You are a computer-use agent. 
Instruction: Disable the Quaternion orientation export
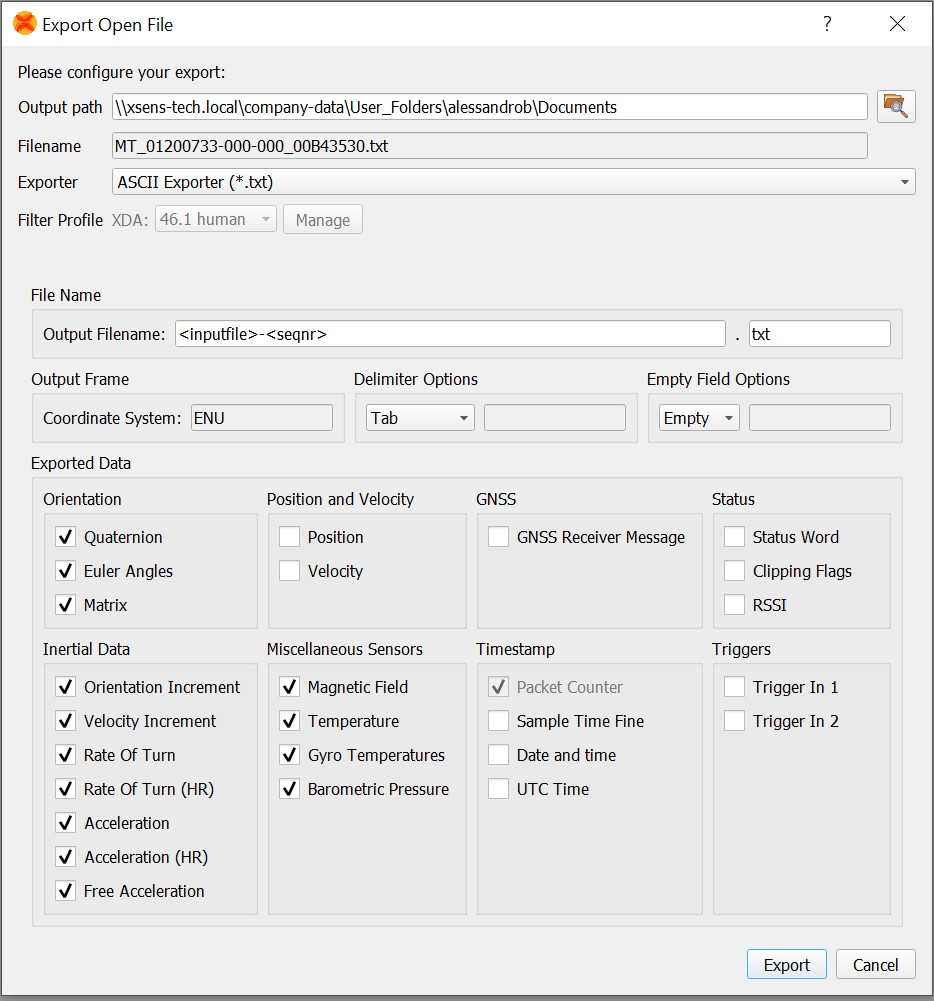click(65, 537)
